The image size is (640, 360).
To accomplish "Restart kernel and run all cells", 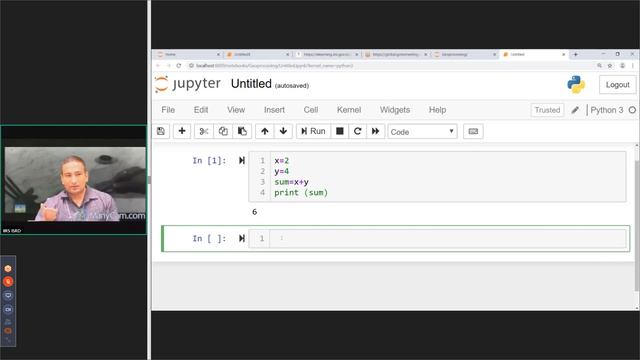I will click(x=376, y=131).
